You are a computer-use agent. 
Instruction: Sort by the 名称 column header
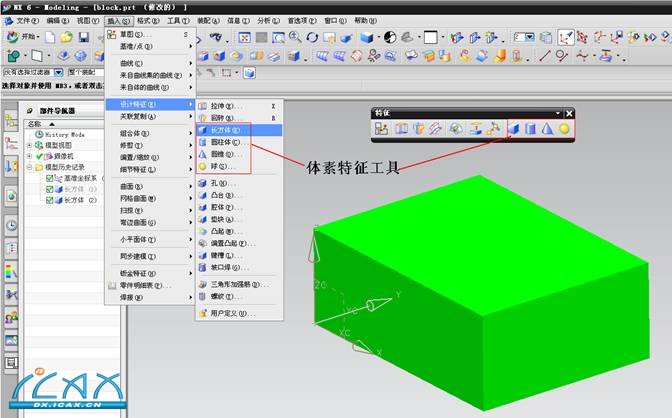(36, 123)
